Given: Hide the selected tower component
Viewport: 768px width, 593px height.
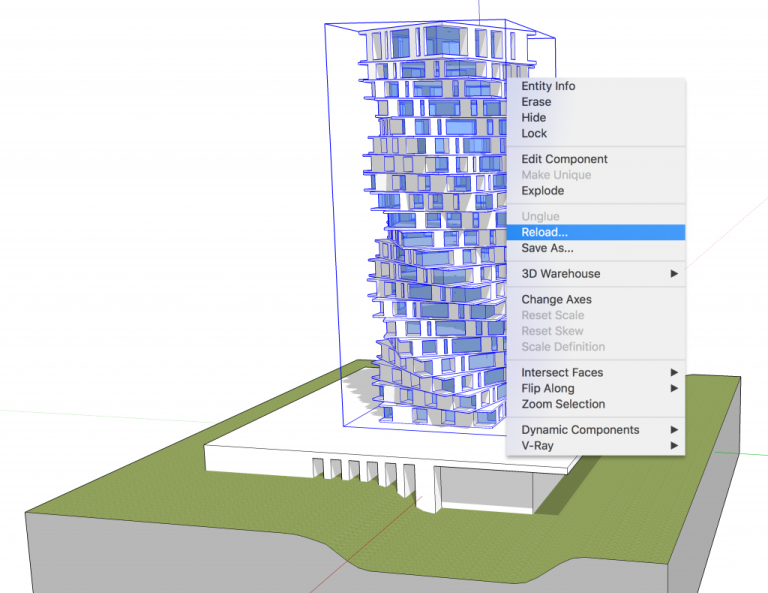Looking at the screenshot, I should [x=533, y=118].
